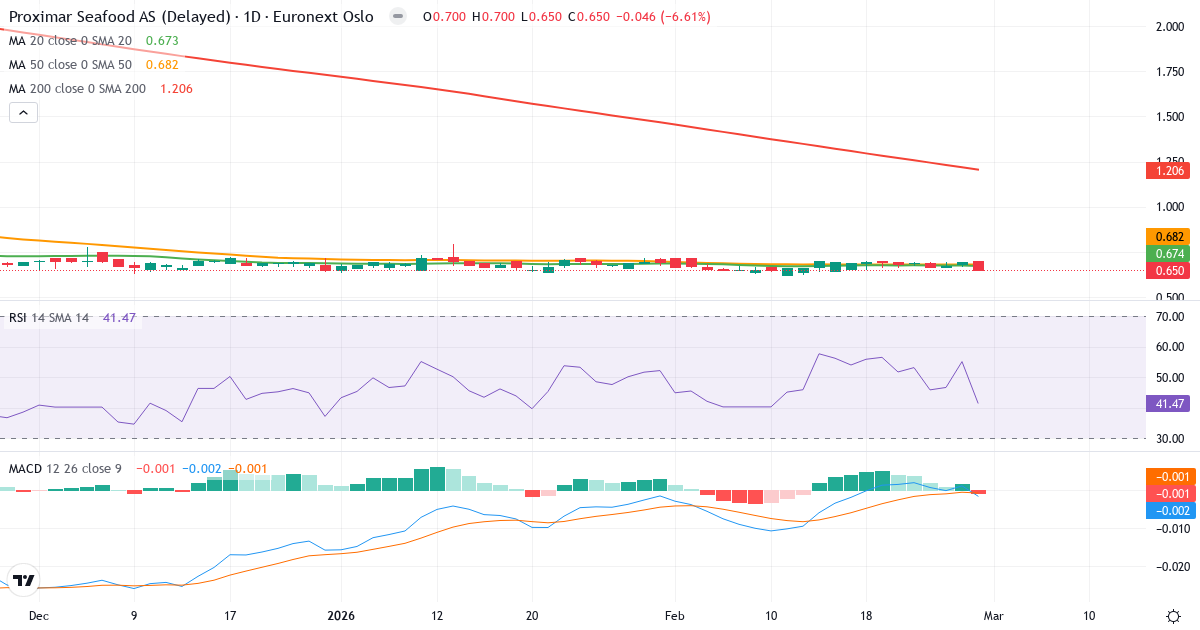Click the TradingView logo watermark

coord(22,579)
